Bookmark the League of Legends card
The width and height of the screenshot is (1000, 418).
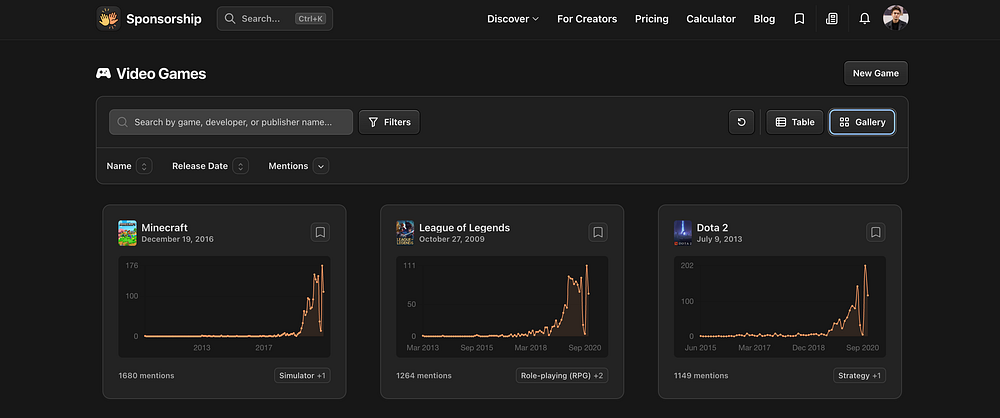pos(598,232)
